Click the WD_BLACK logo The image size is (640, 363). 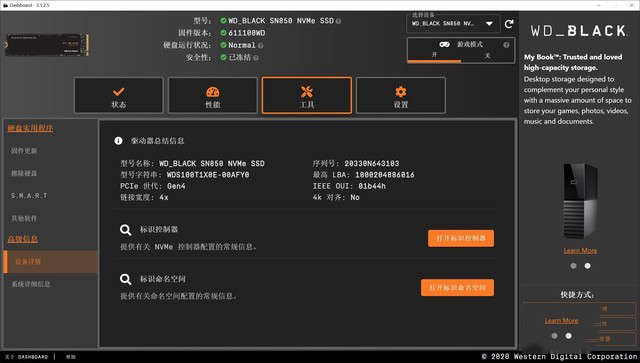tap(579, 31)
